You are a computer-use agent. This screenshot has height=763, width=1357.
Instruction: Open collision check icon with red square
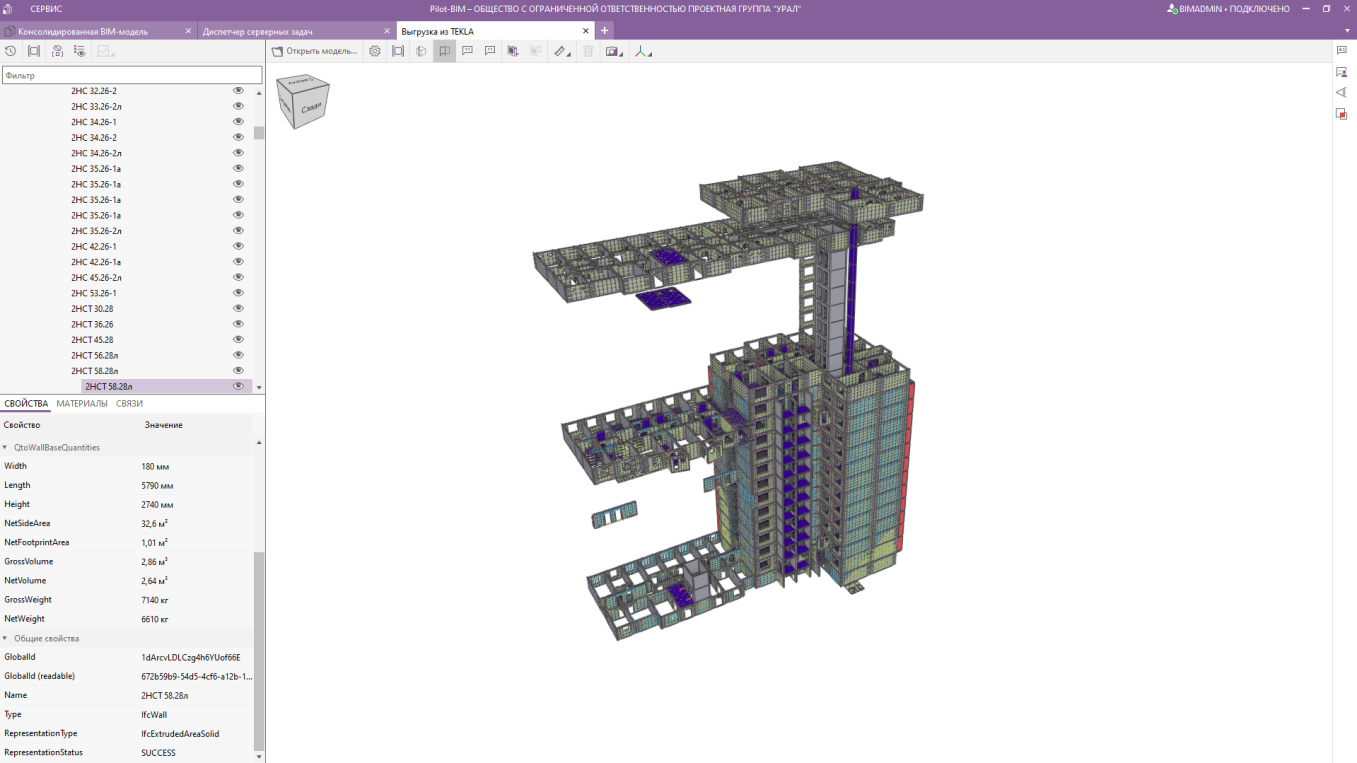[x=1342, y=114]
